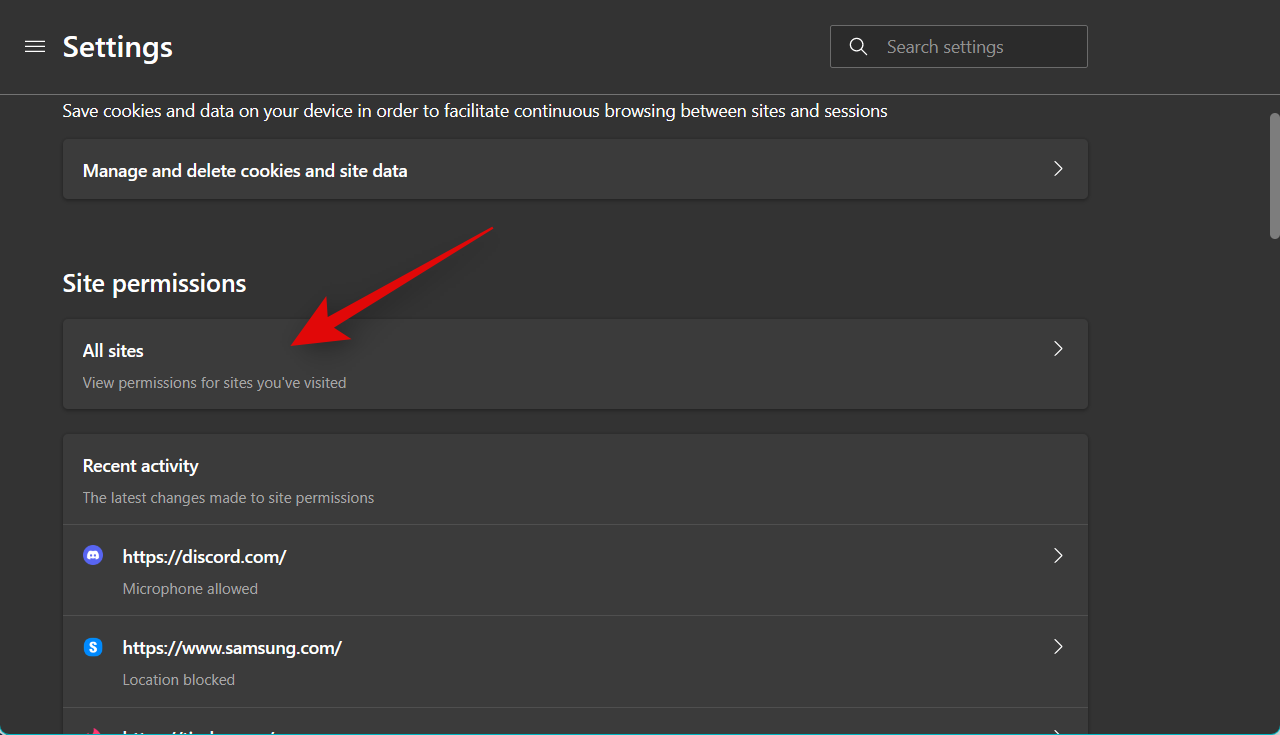Expand Discord row with its chevron
Image resolution: width=1280 pixels, height=735 pixels.
(1058, 556)
